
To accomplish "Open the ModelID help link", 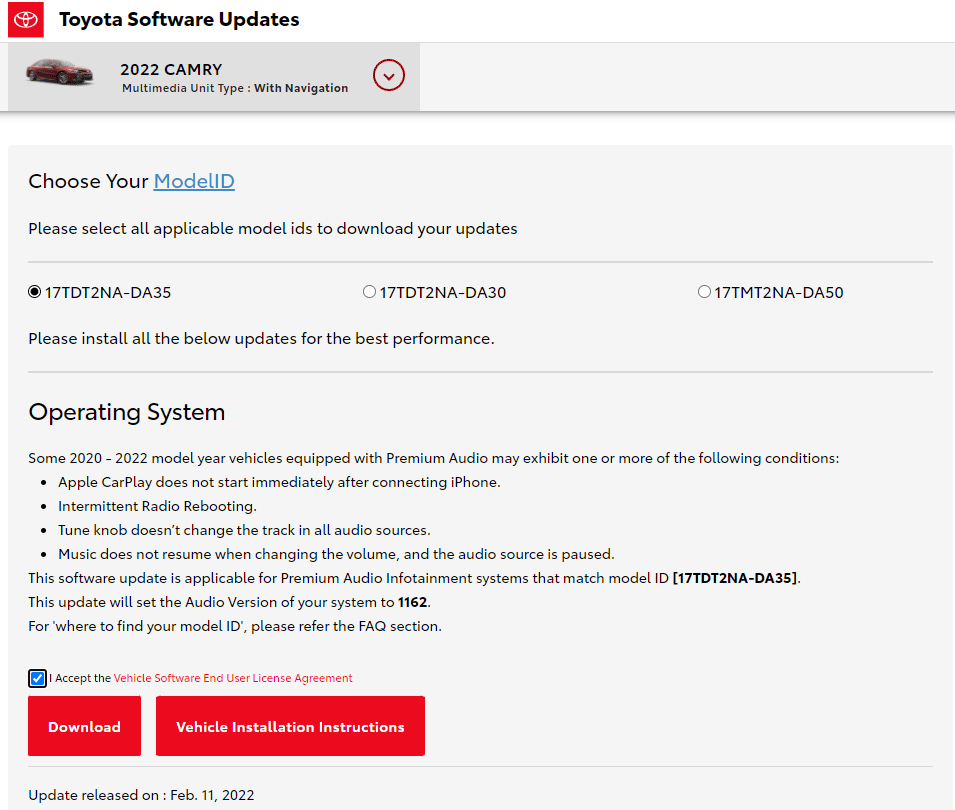I will 194,181.
